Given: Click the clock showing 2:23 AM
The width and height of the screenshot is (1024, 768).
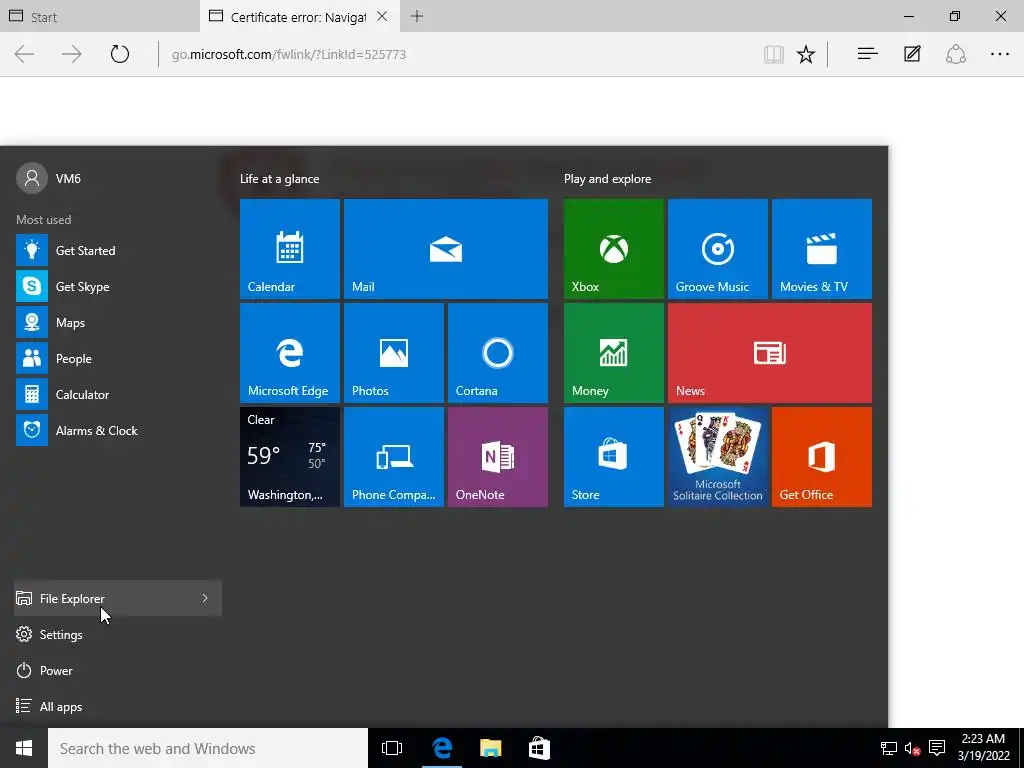Looking at the screenshot, I should (x=983, y=748).
